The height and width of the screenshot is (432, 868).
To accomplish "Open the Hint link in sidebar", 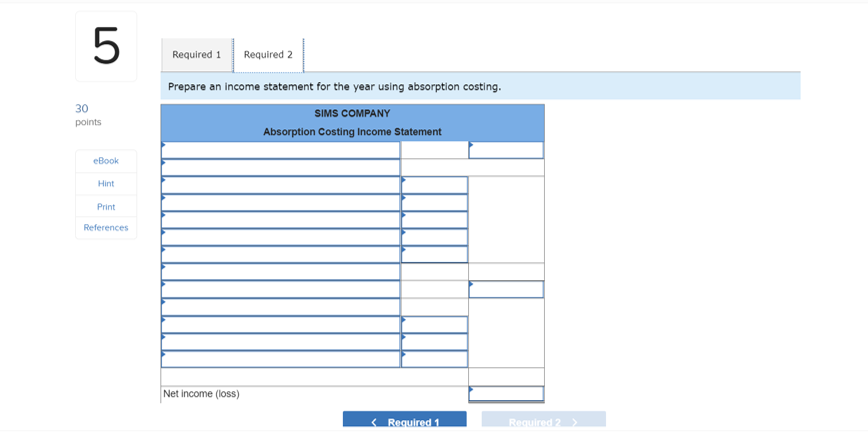I will pos(106,183).
